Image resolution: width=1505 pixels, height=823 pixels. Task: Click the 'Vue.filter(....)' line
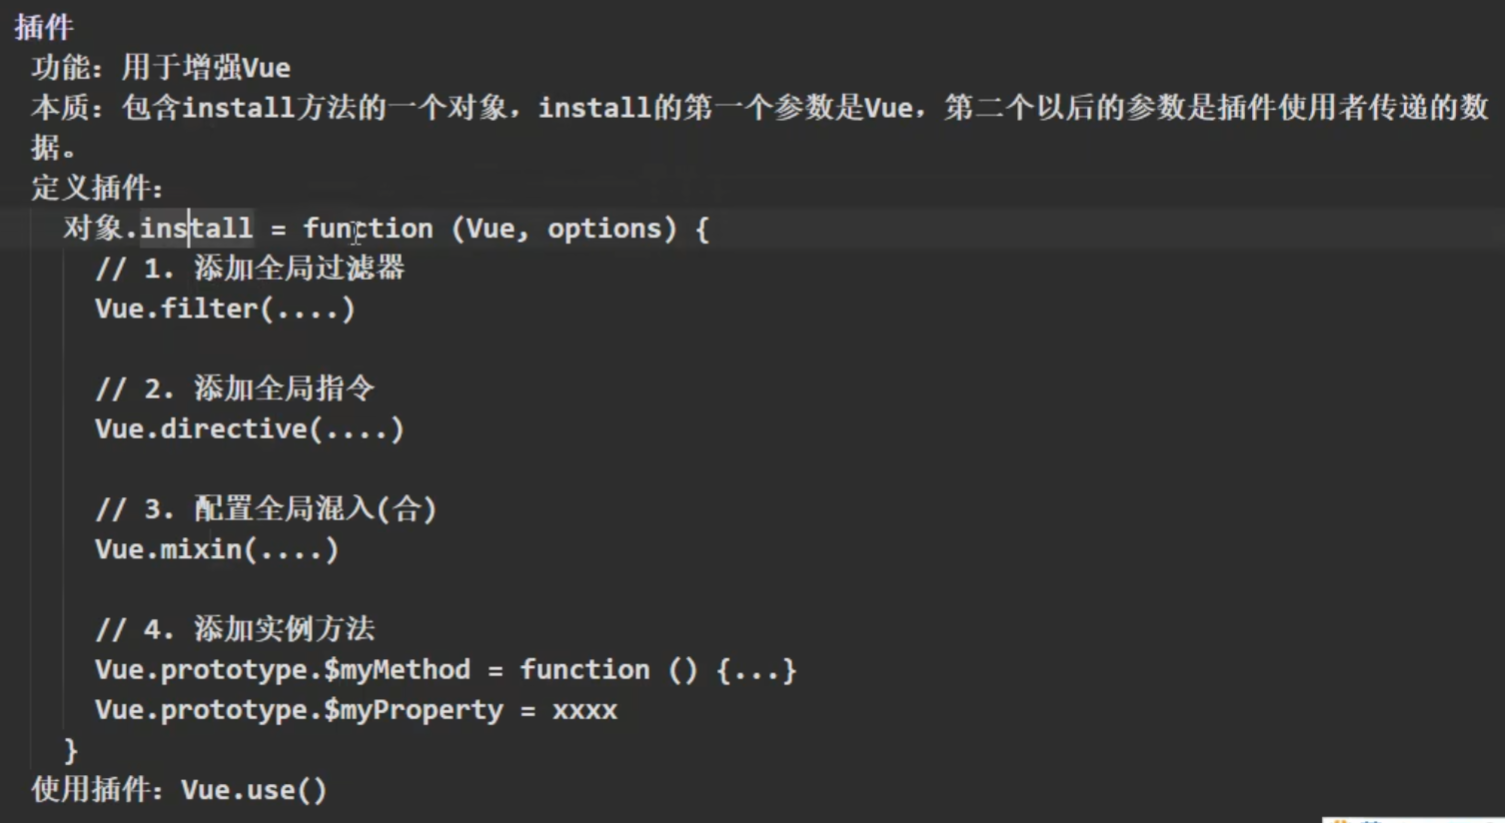pos(224,309)
